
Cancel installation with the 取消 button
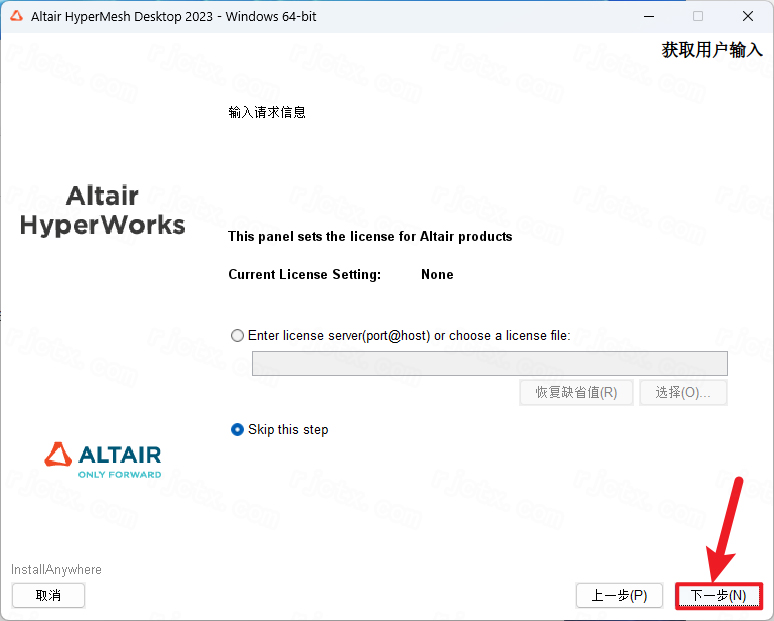pos(48,595)
